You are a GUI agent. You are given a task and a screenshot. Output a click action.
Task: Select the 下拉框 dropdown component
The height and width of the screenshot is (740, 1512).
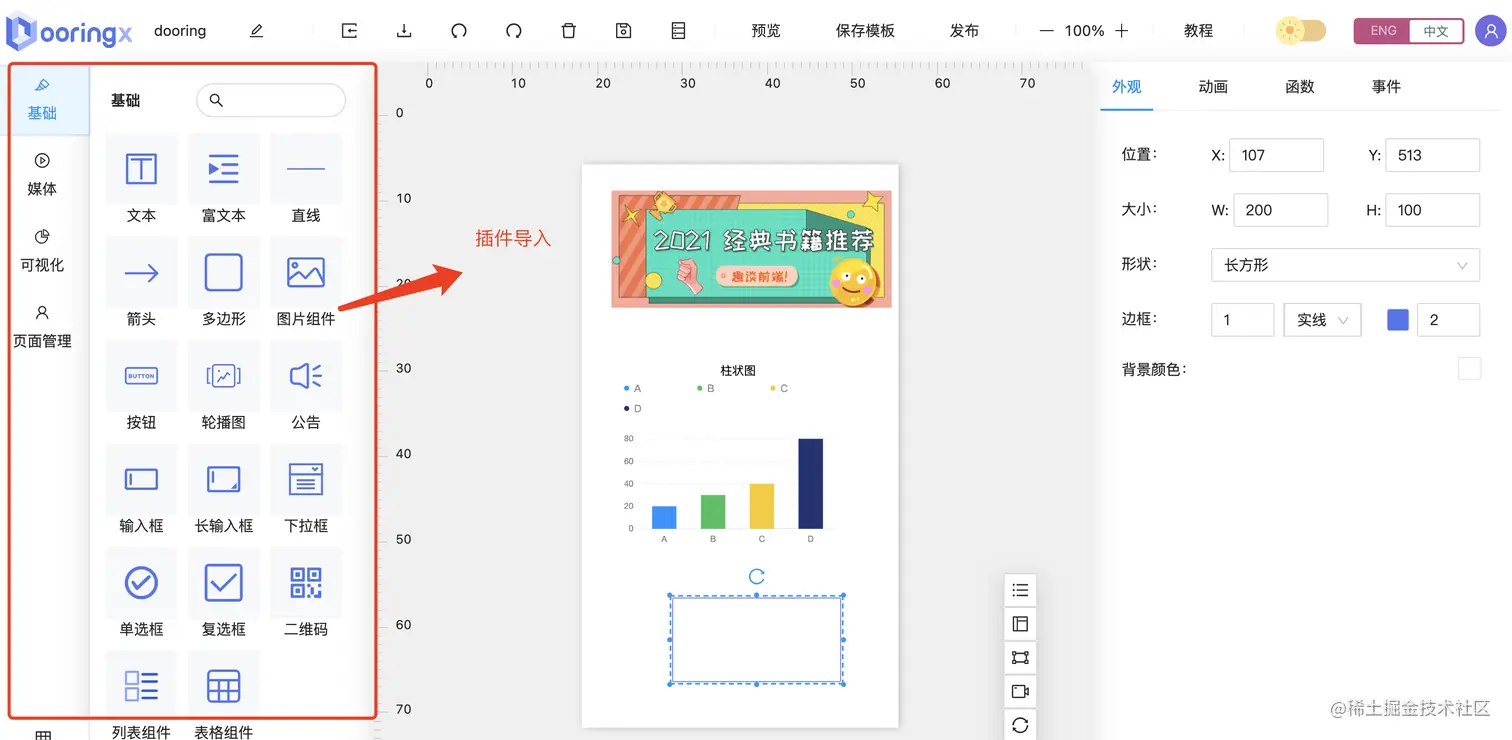(306, 490)
